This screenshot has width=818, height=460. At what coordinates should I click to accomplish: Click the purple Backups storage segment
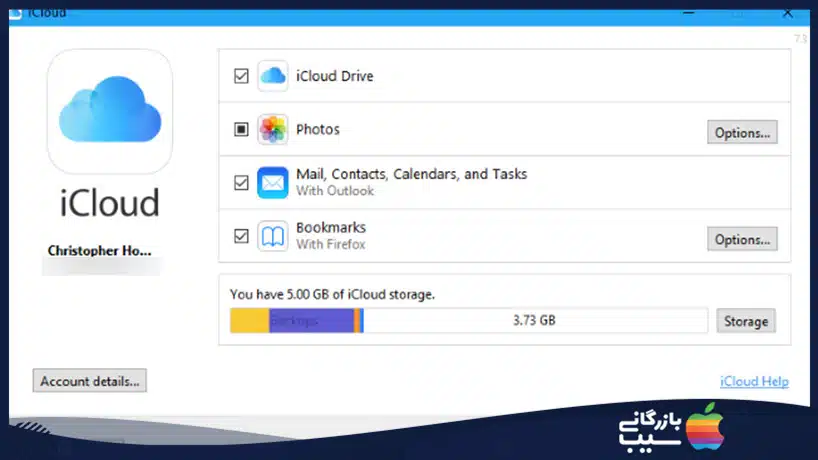(x=311, y=320)
